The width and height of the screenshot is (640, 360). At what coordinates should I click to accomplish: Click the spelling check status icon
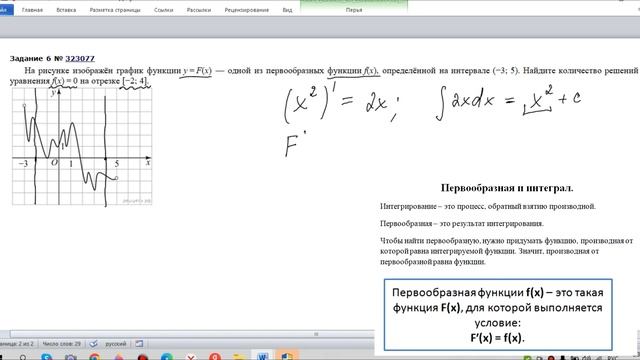click(93, 344)
